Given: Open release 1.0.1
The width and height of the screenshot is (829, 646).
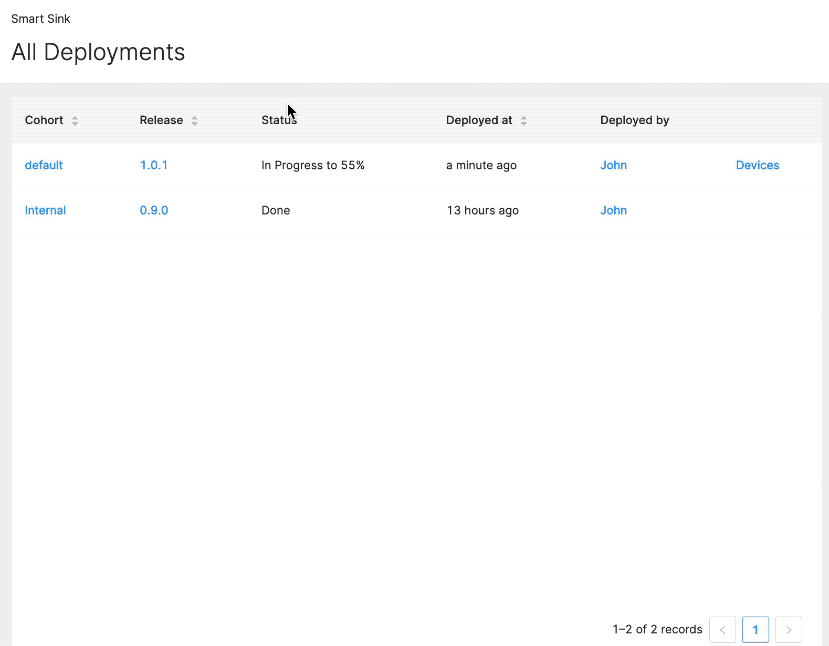Looking at the screenshot, I should coord(153,165).
